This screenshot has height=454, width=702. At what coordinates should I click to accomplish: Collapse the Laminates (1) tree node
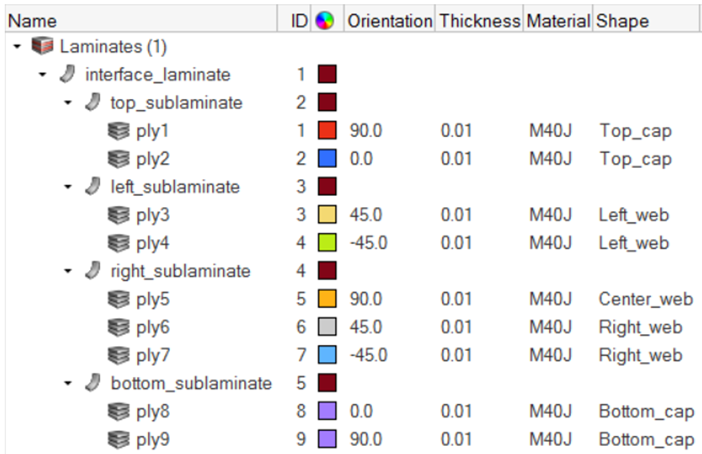click(x=17, y=47)
